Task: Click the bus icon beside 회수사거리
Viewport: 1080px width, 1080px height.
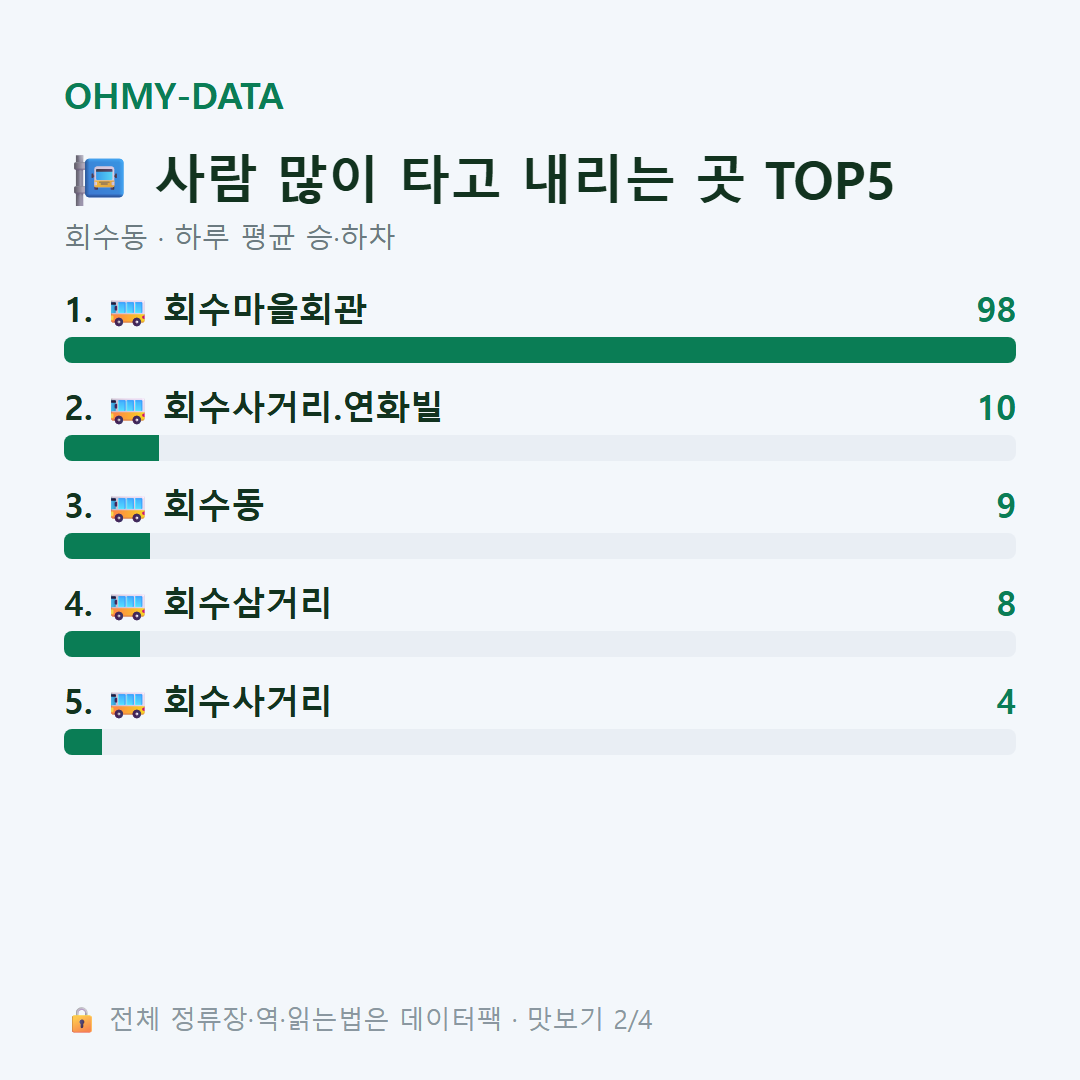Action: click(x=128, y=703)
